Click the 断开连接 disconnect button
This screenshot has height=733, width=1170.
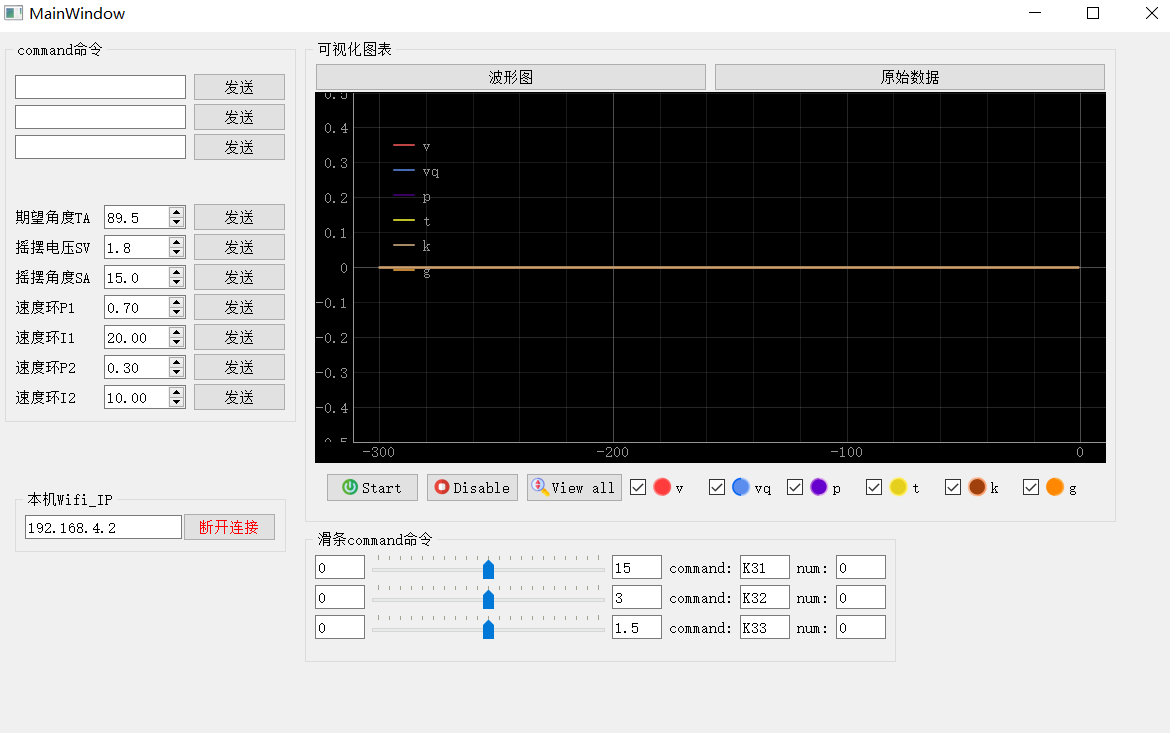coord(229,527)
